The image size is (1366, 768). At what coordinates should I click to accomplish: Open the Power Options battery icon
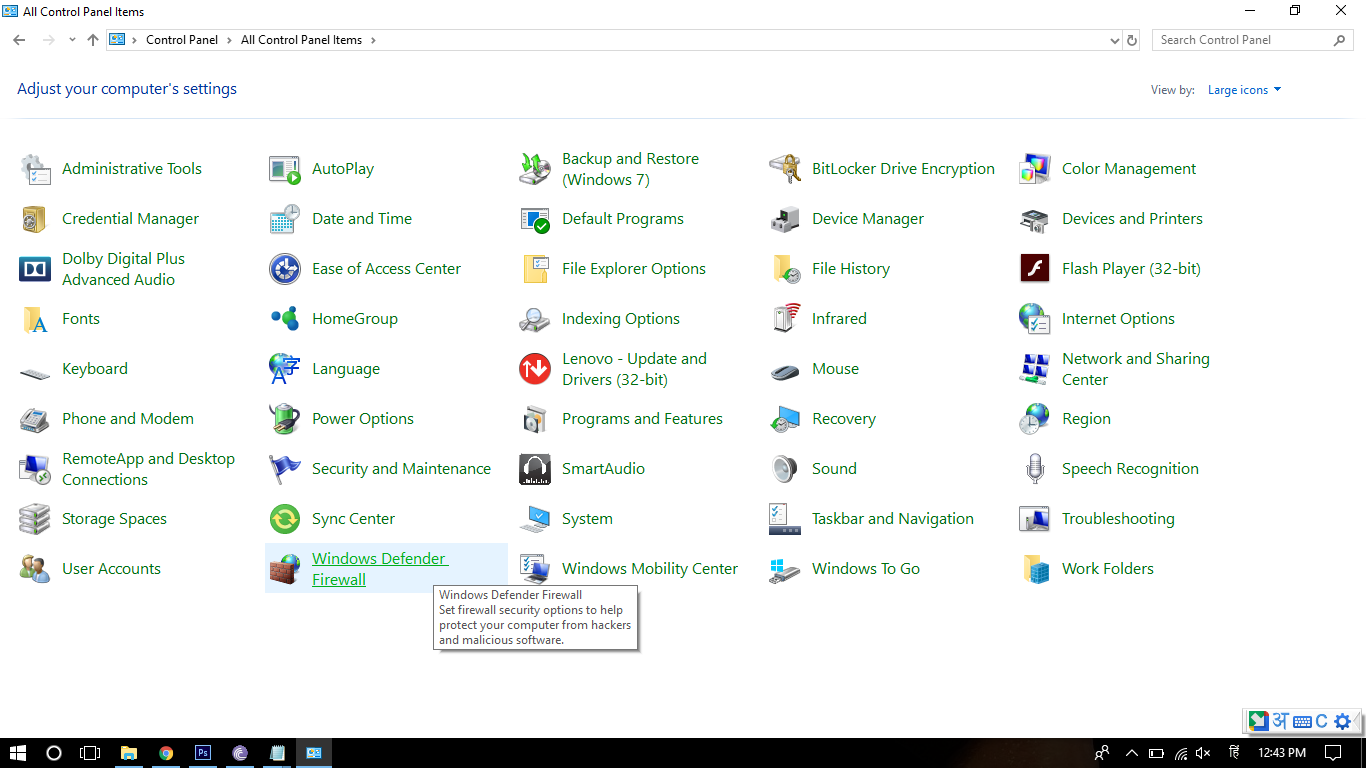point(285,419)
